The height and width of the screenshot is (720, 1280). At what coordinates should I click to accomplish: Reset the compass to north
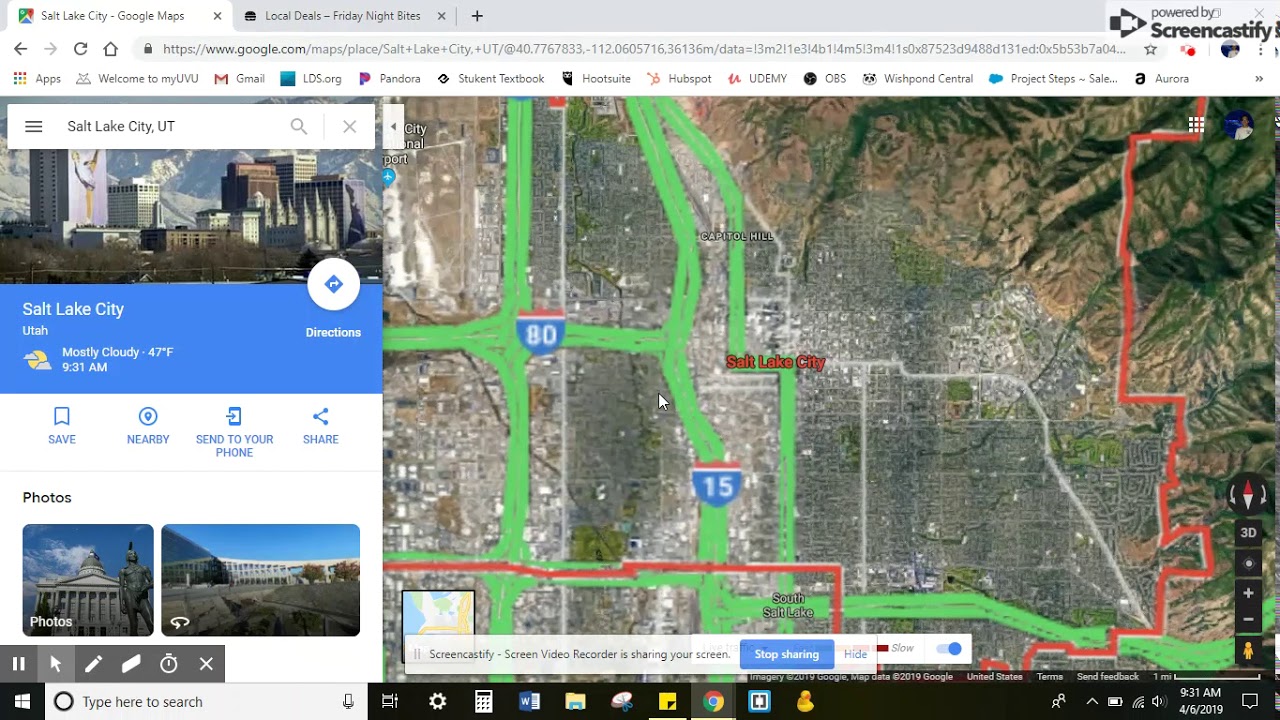click(x=1248, y=495)
